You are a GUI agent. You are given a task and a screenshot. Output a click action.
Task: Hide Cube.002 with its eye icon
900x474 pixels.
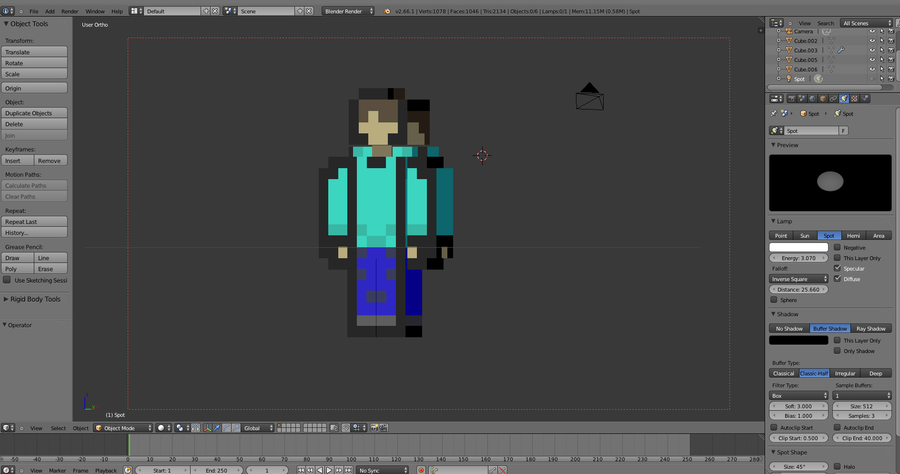point(872,41)
